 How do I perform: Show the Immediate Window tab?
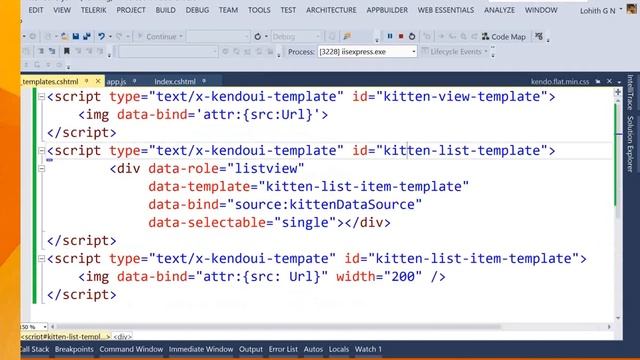pyautogui.click(x=201, y=349)
